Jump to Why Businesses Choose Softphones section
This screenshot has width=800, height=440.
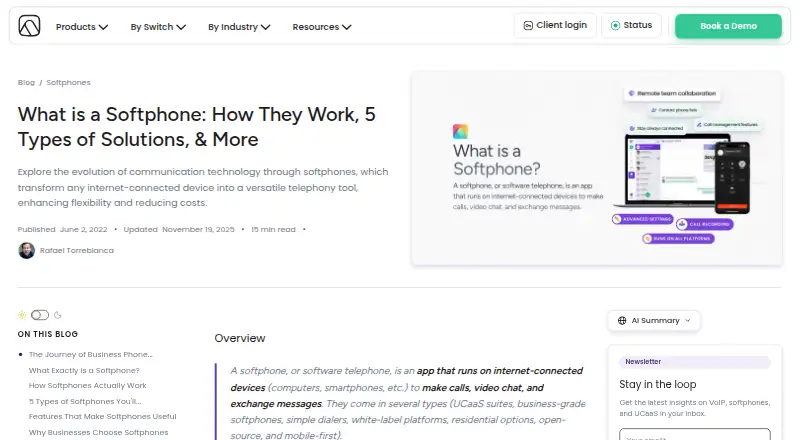(x=98, y=432)
